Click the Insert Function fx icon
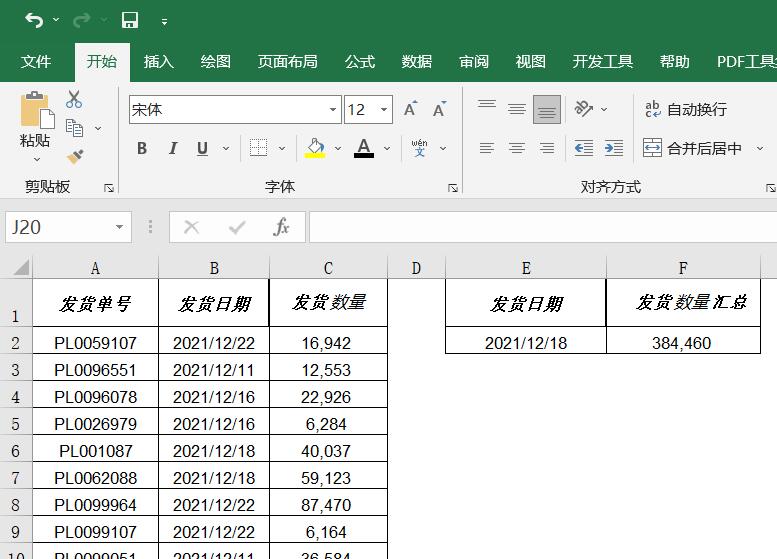This screenshot has width=777, height=559. pyautogui.click(x=281, y=227)
